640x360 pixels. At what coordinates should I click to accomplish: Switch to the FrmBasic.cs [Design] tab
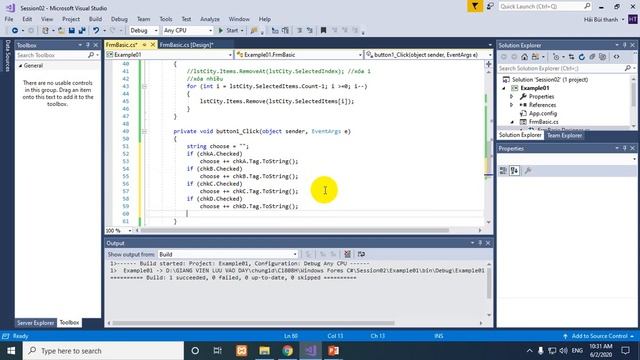coord(187,45)
